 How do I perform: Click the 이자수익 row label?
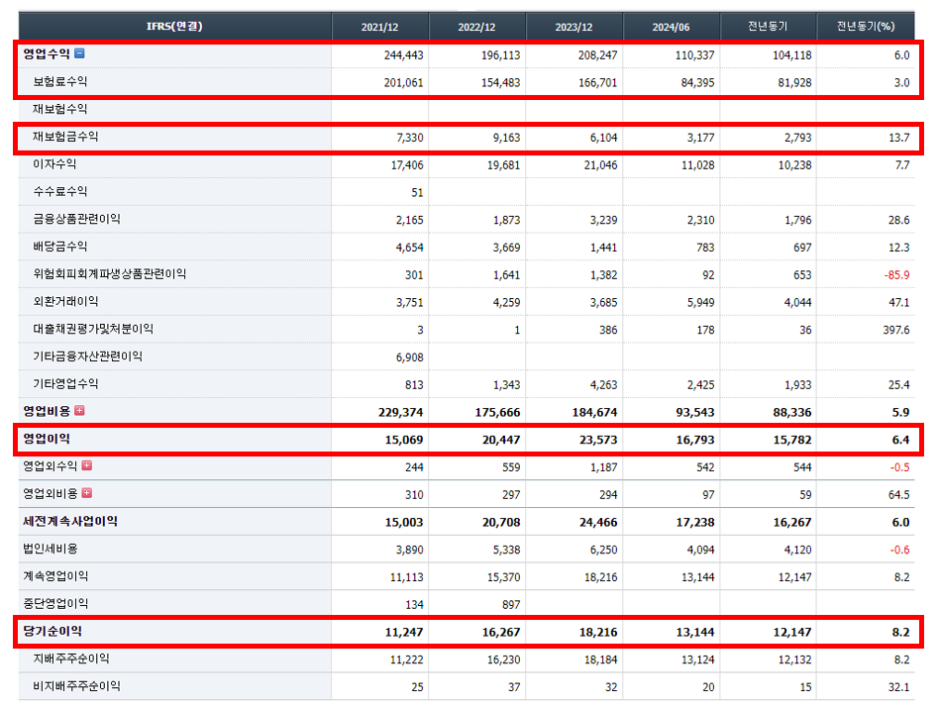pos(54,164)
